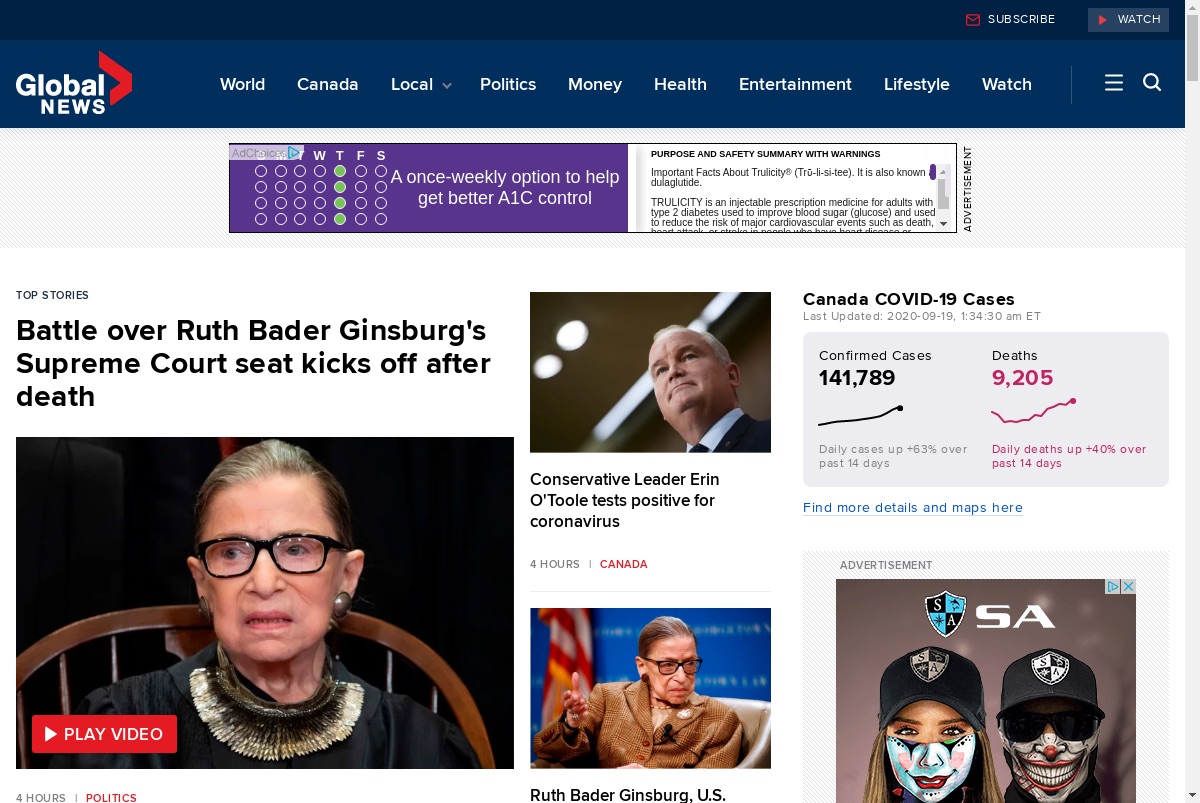Click the Canada category tag

point(624,564)
